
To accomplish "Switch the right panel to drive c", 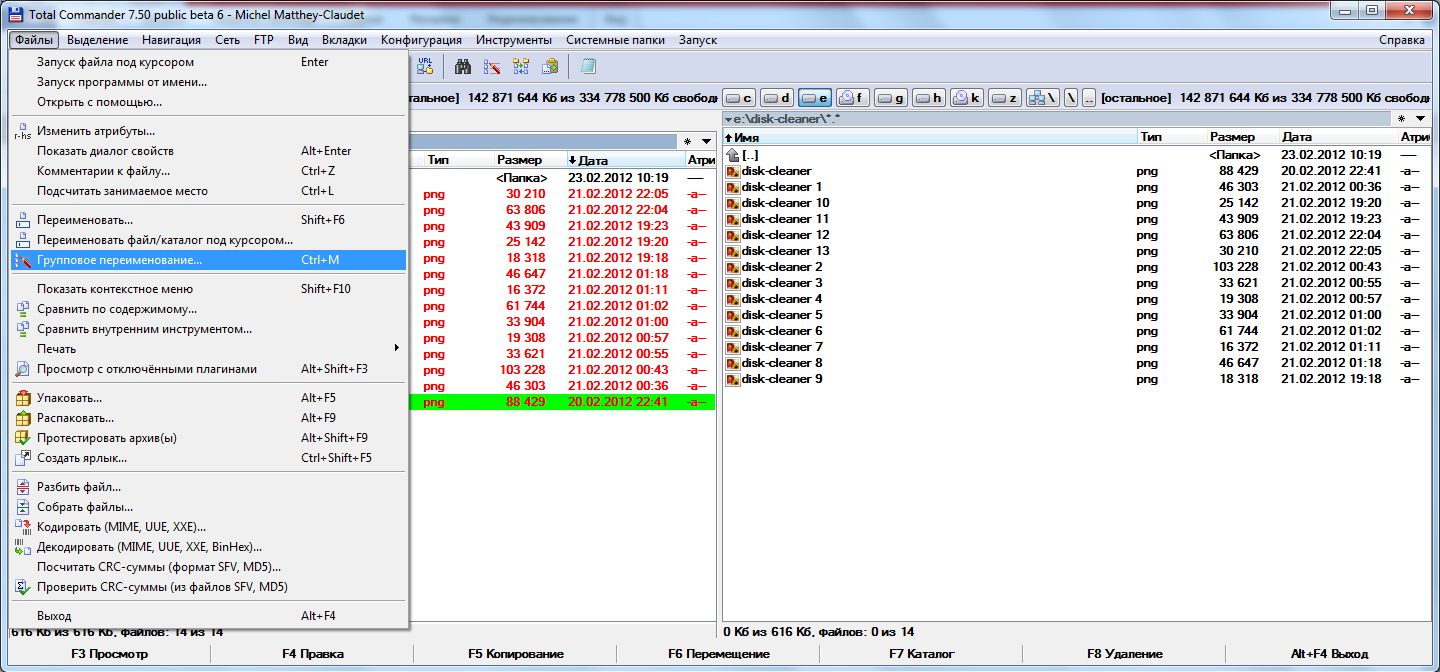I will point(739,98).
